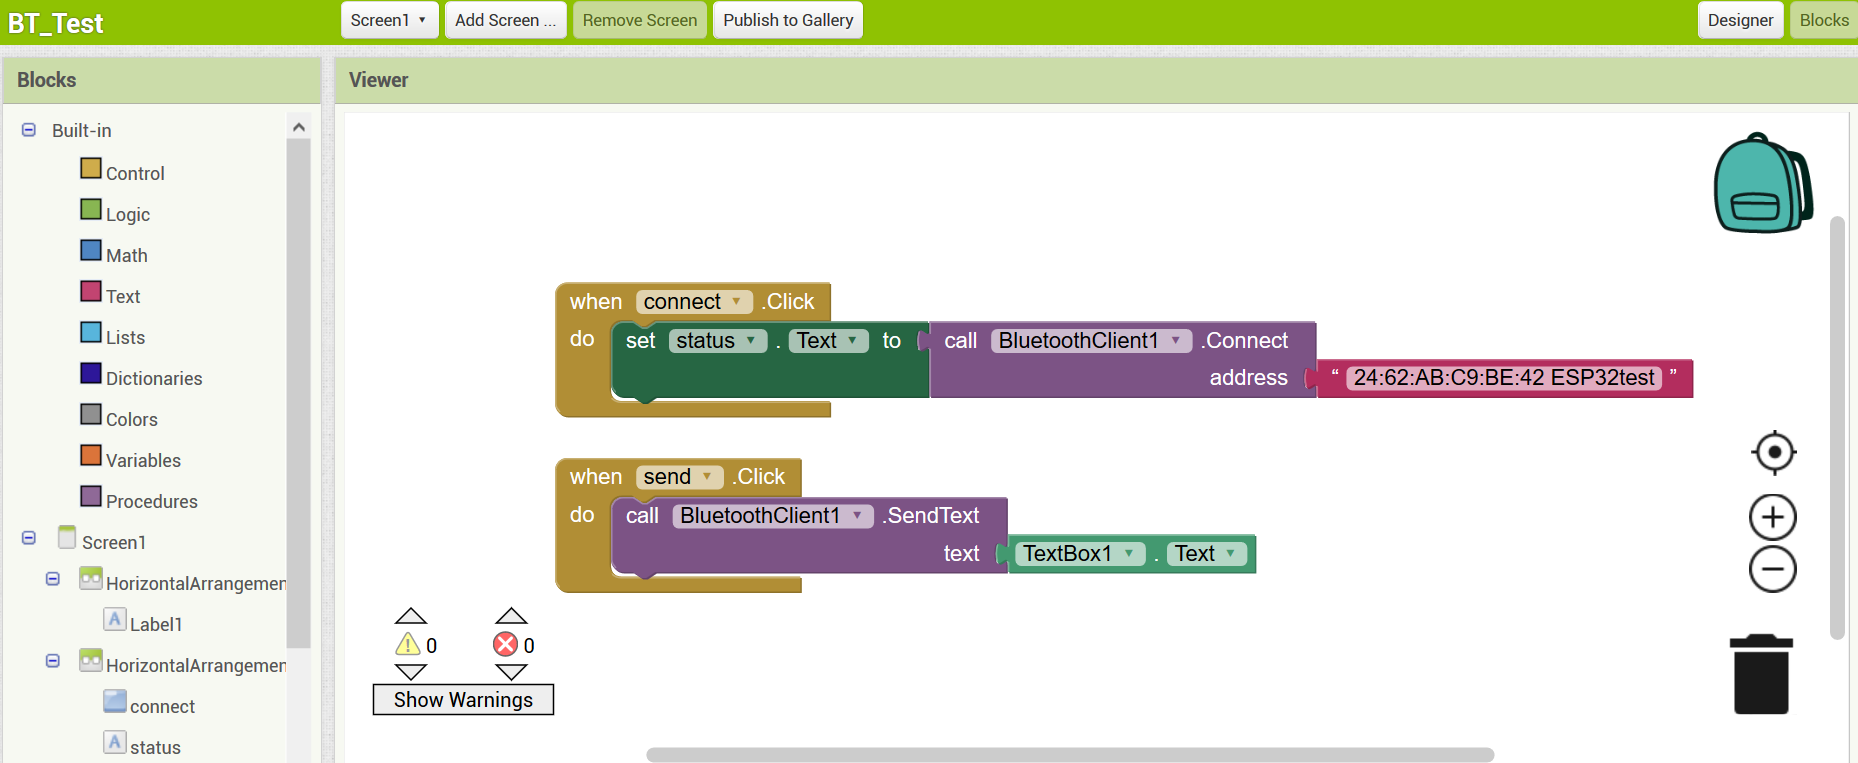Viewport: 1858px width, 763px height.
Task: Collapse the Built-in tree section
Action: [x=29, y=130]
